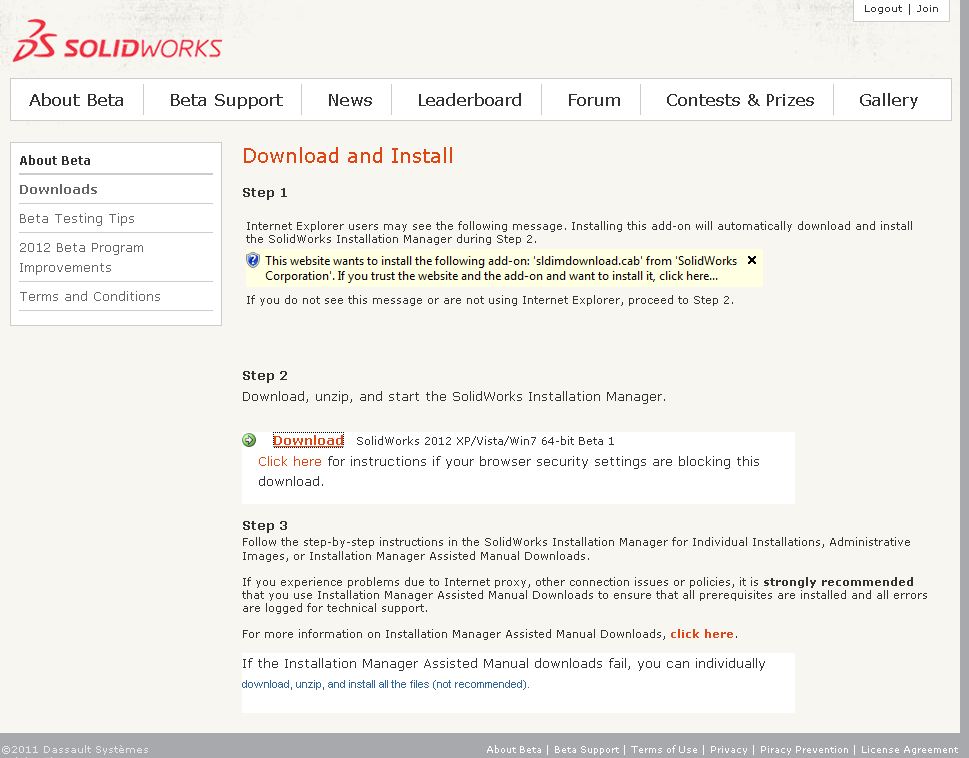Select Downloads in the sidebar
The height and width of the screenshot is (758, 969).
tap(58, 190)
